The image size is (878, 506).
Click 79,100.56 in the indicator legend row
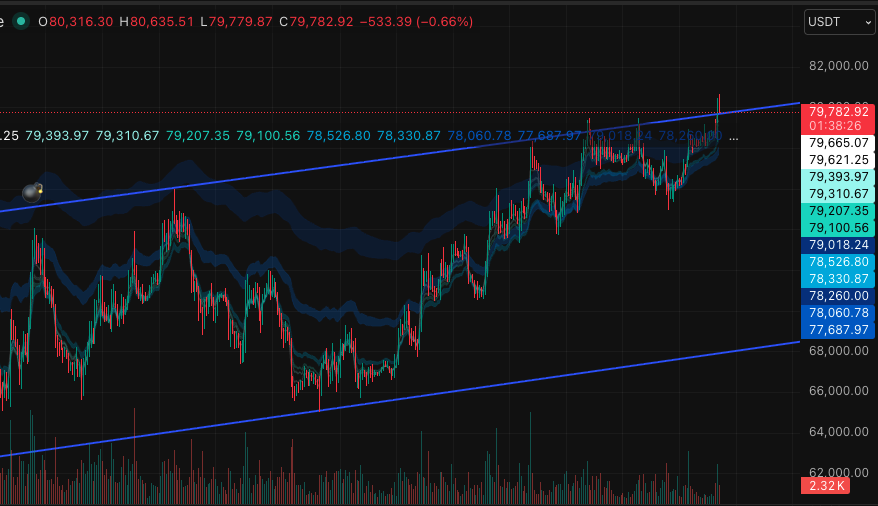[268, 136]
